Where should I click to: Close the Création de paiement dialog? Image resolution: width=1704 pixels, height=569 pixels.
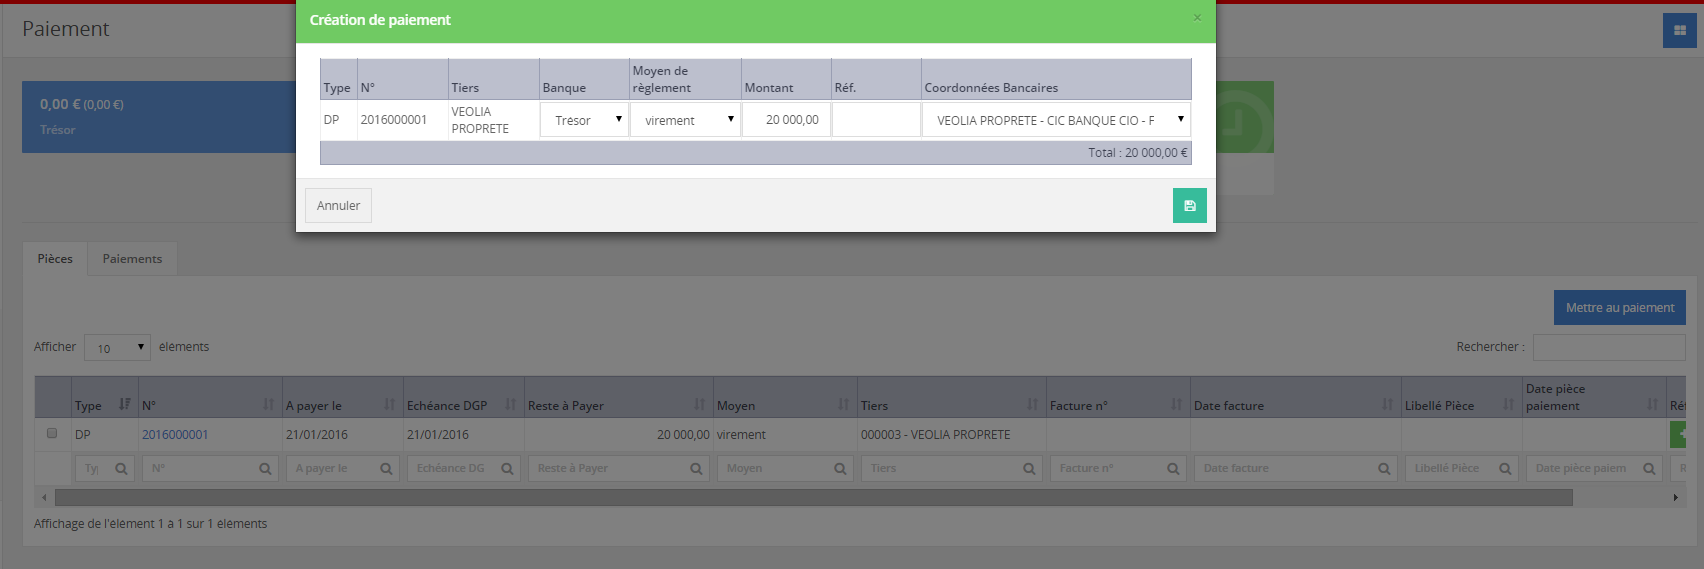1196,18
